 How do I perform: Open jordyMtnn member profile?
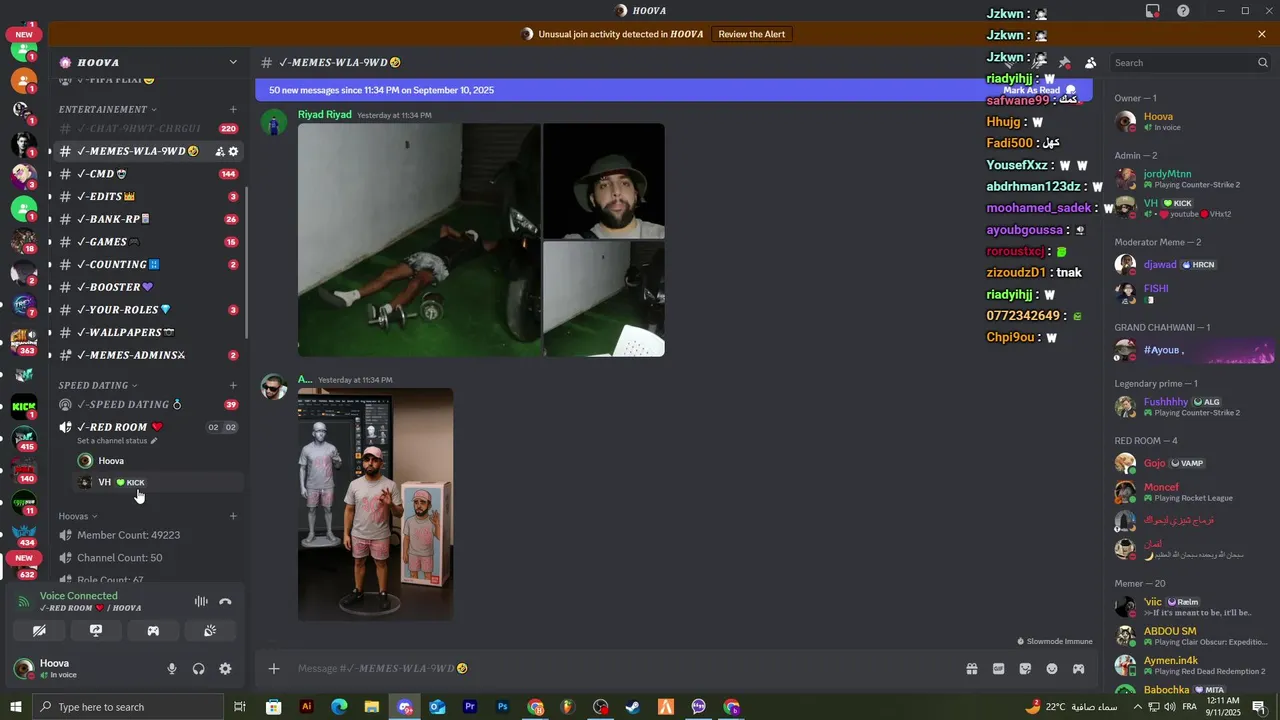1191,179
